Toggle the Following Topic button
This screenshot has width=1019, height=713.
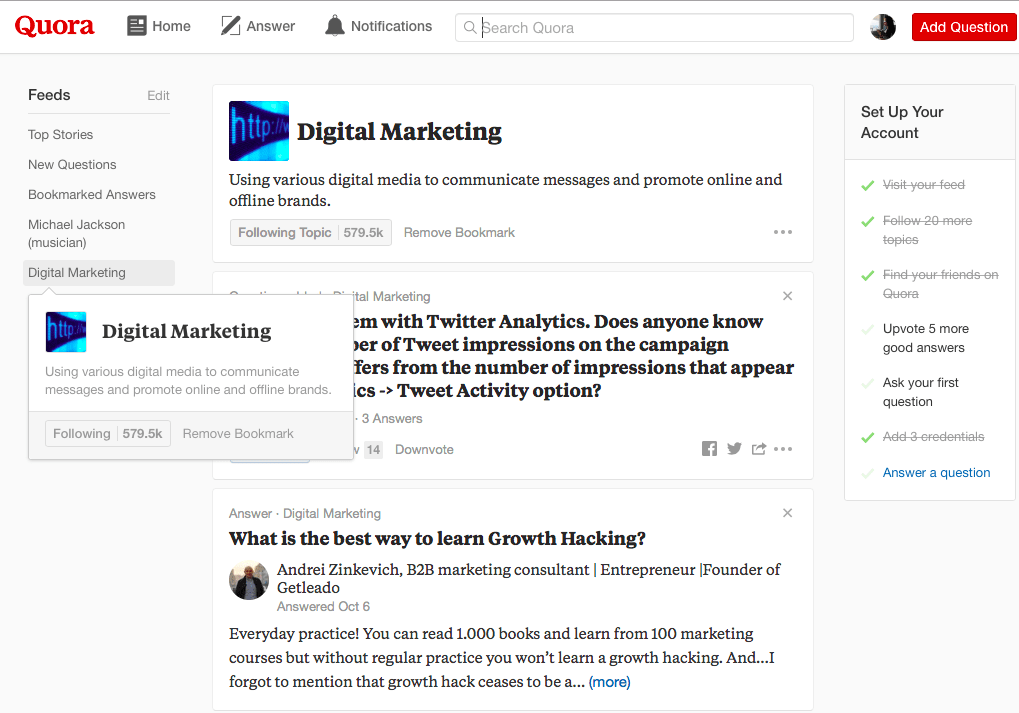(311, 233)
